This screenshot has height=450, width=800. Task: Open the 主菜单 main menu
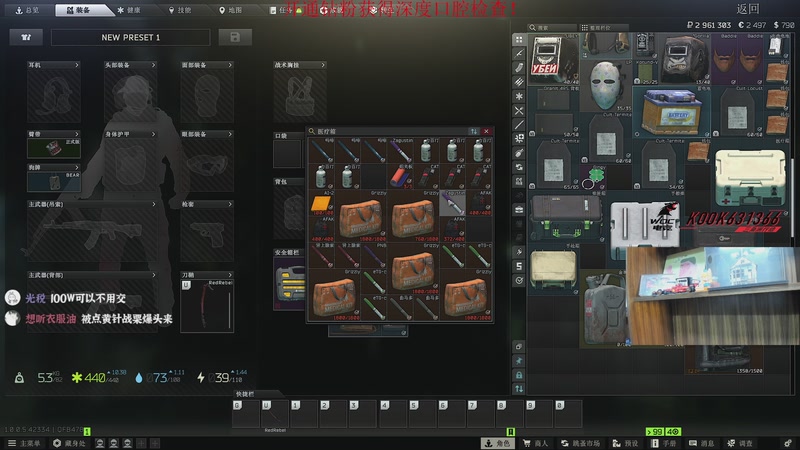coord(24,443)
